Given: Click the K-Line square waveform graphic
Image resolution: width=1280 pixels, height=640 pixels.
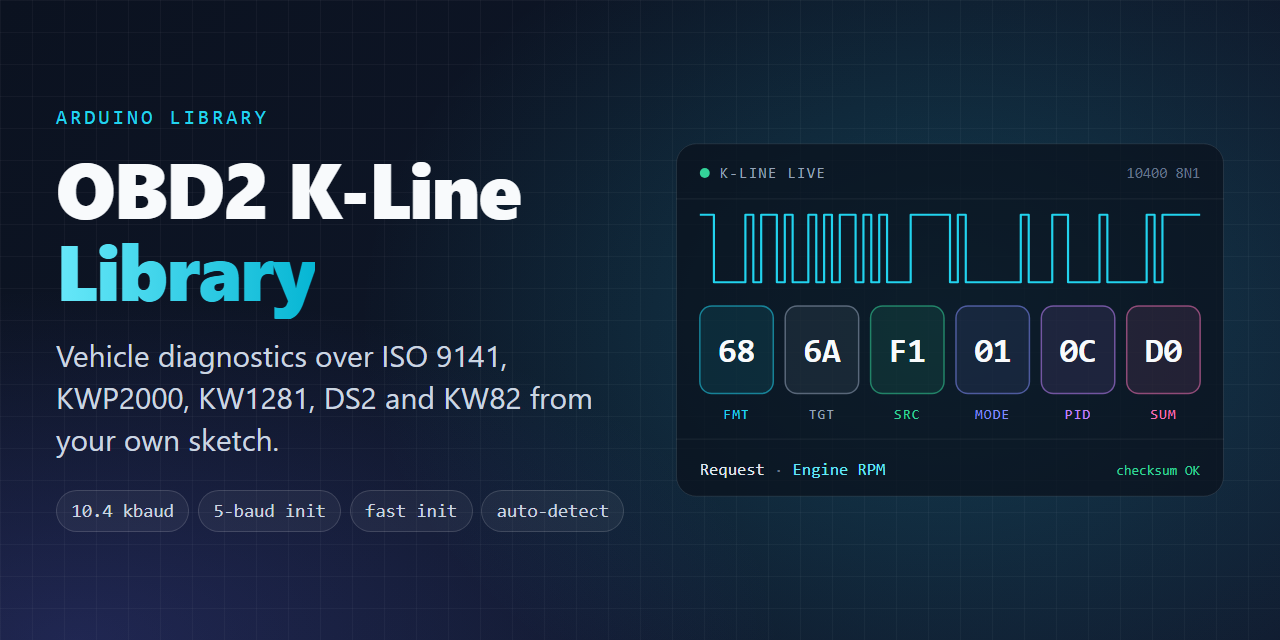Looking at the screenshot, I should coord(950,247).
